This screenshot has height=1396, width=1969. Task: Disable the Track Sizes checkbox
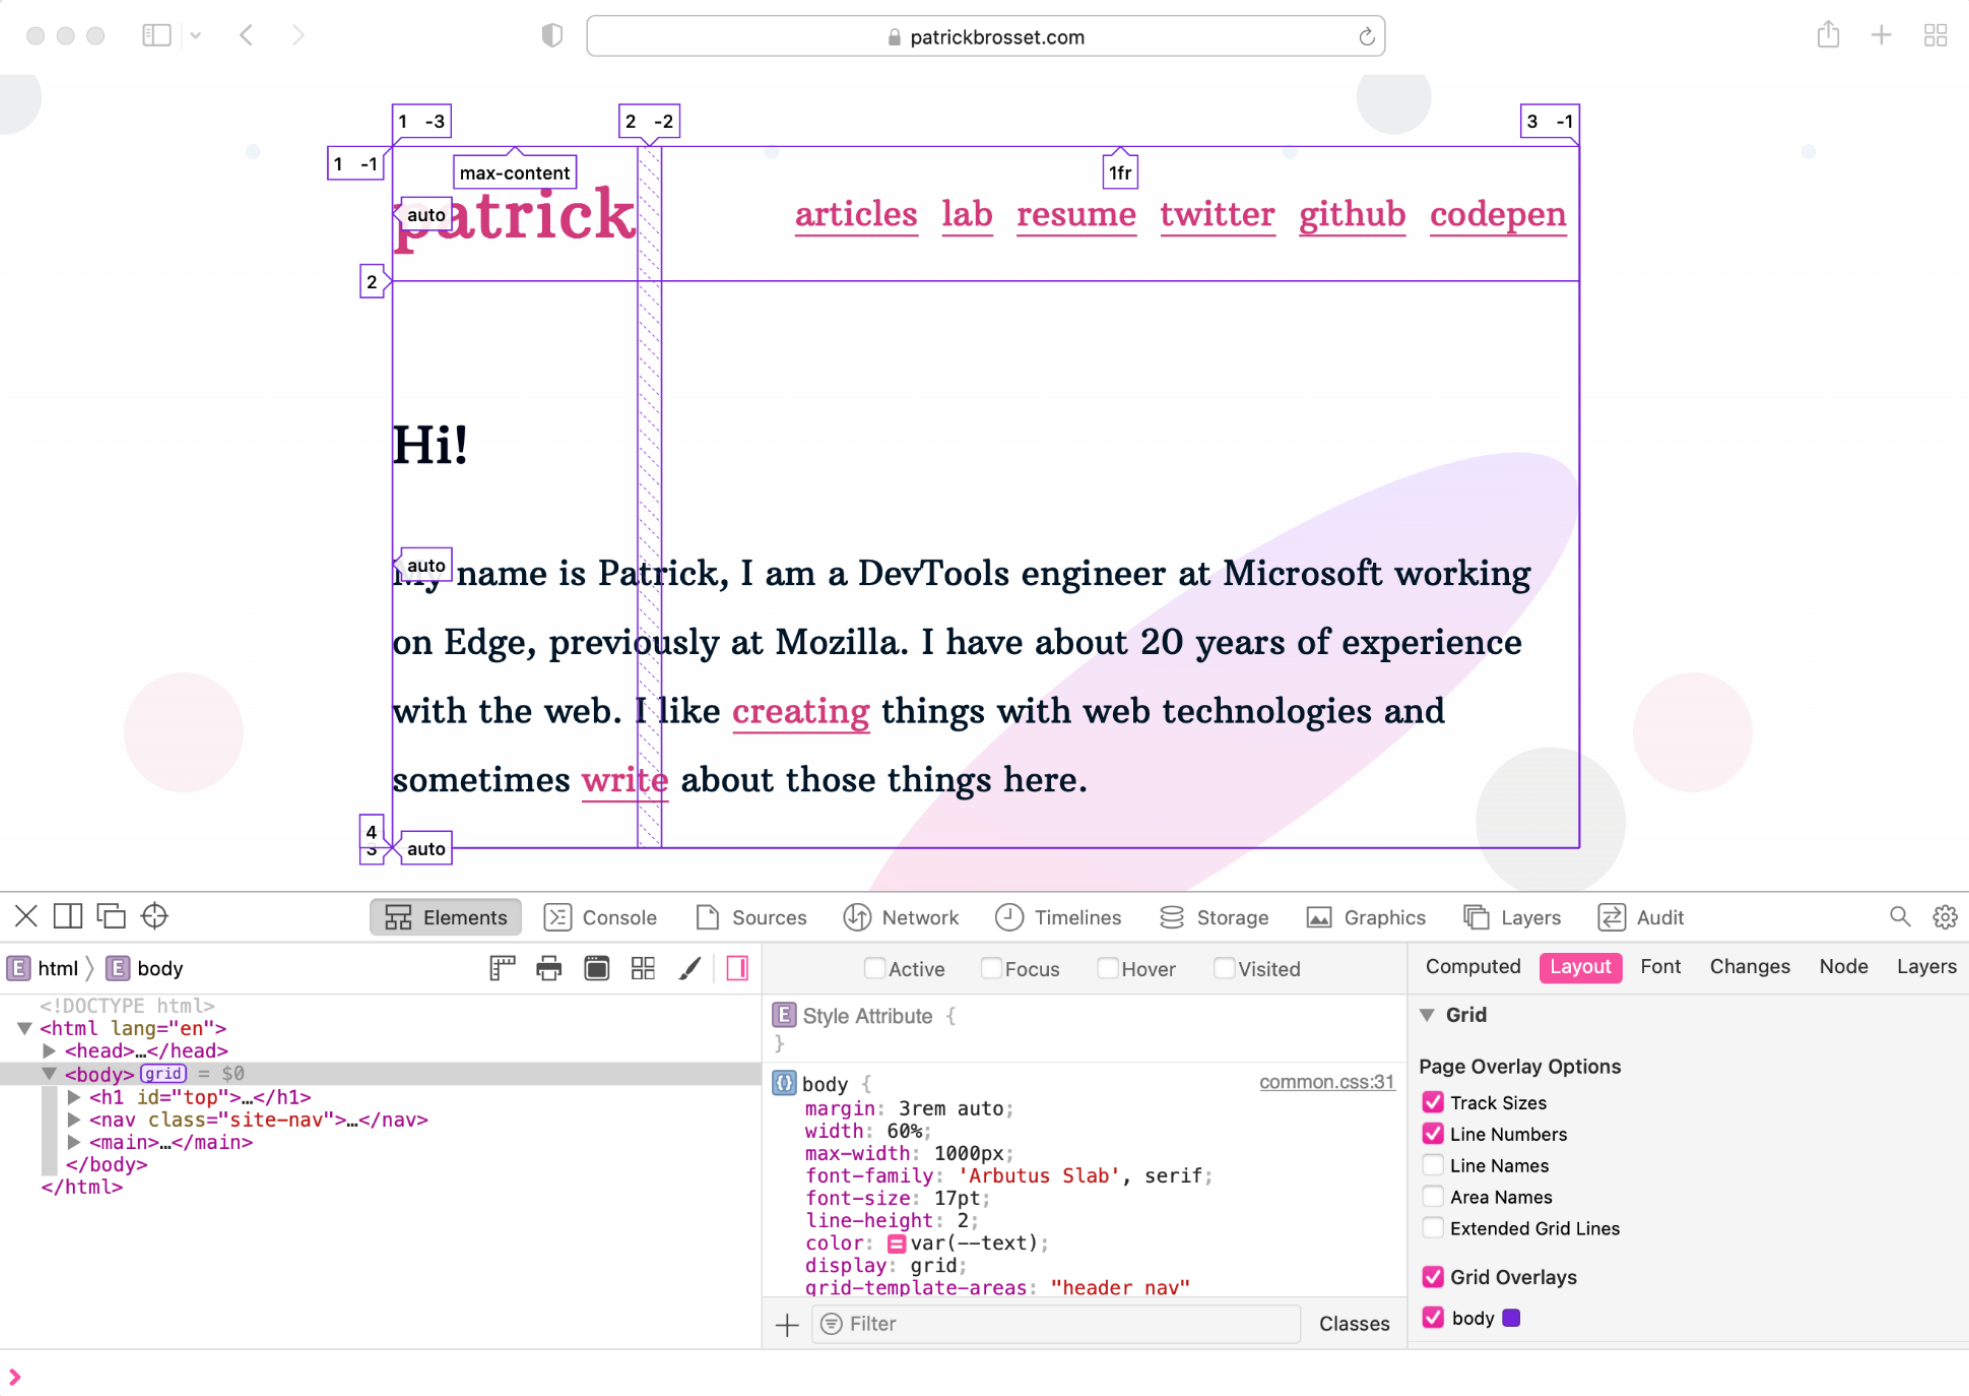[1434, 1102]
